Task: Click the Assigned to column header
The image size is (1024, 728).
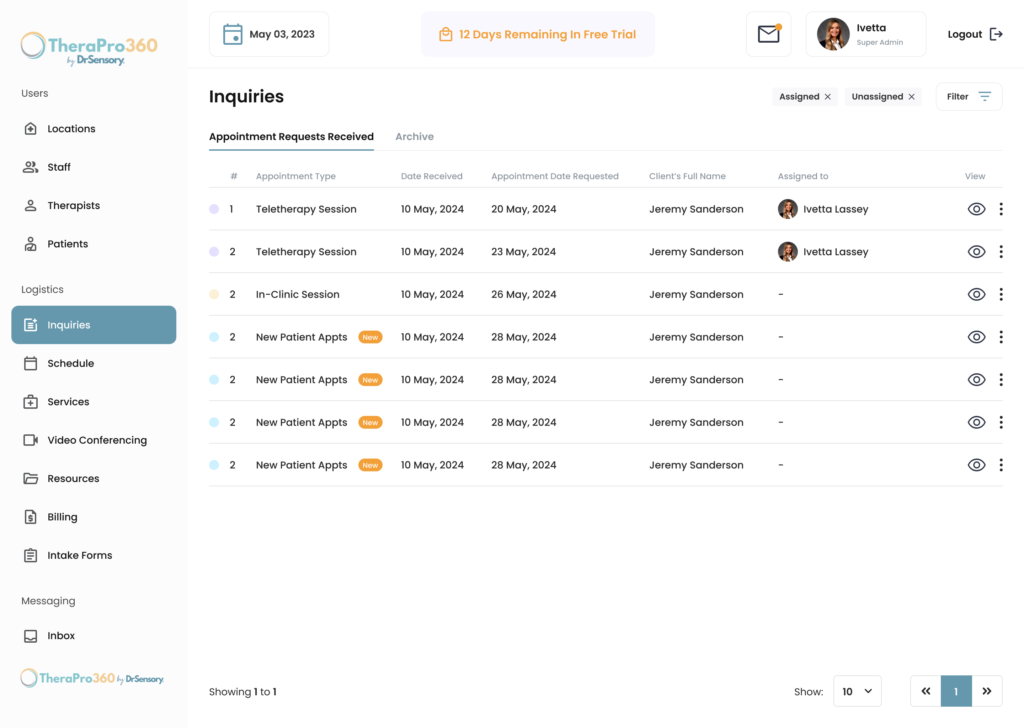Action: 803,176
